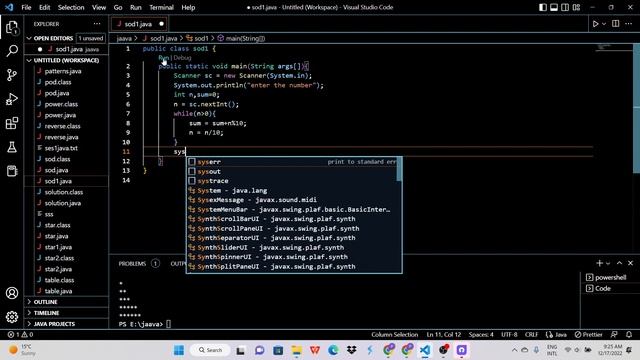The height and width of the screenshot is (360, 640).
Task: Open notifications bell in status bar
Action: pyautogui.click(x=629, y=334)
